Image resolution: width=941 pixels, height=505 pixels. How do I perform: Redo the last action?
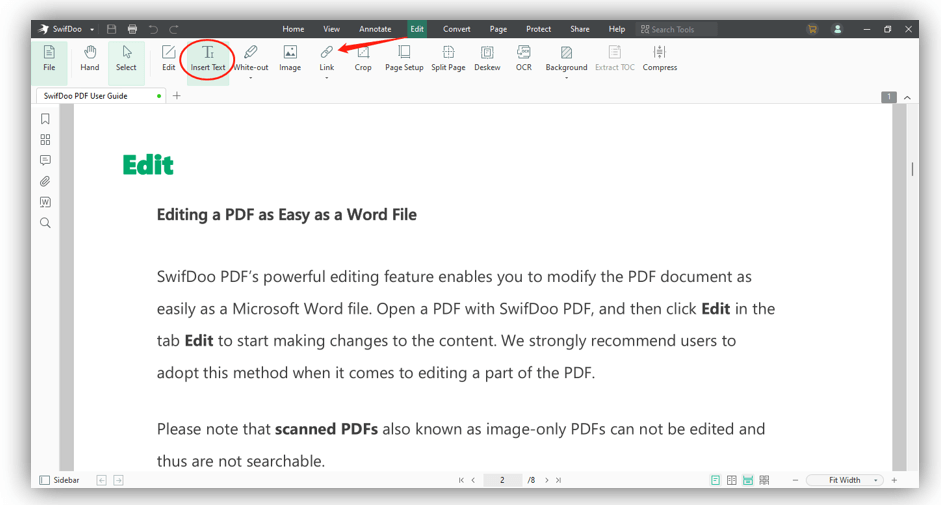[173, 29]
